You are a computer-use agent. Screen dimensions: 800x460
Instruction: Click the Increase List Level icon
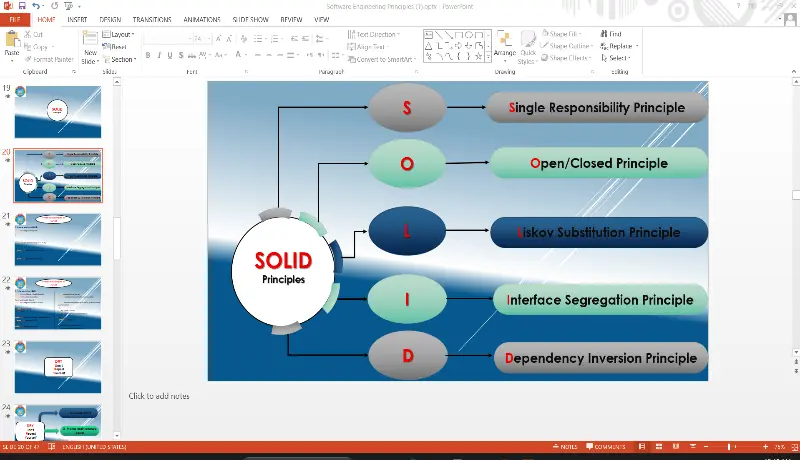coord(305,39)
